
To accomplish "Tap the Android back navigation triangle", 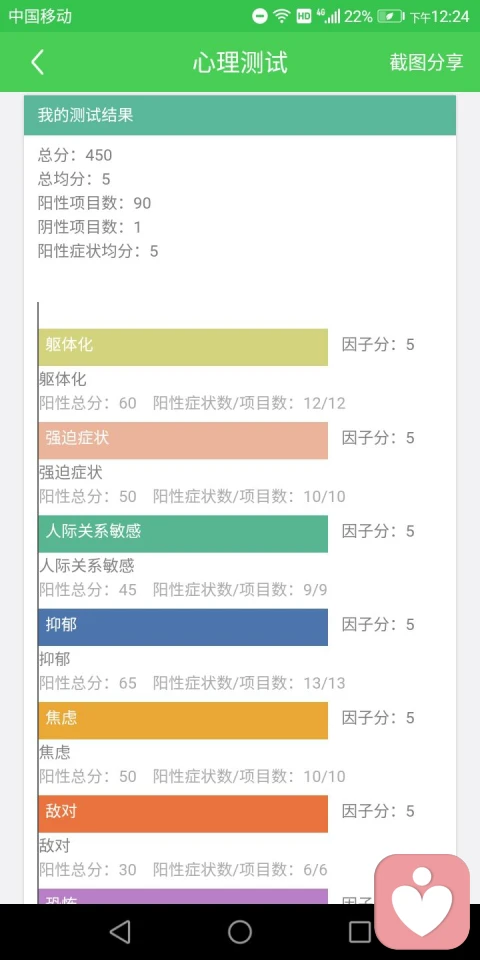I will coord(120,932).
